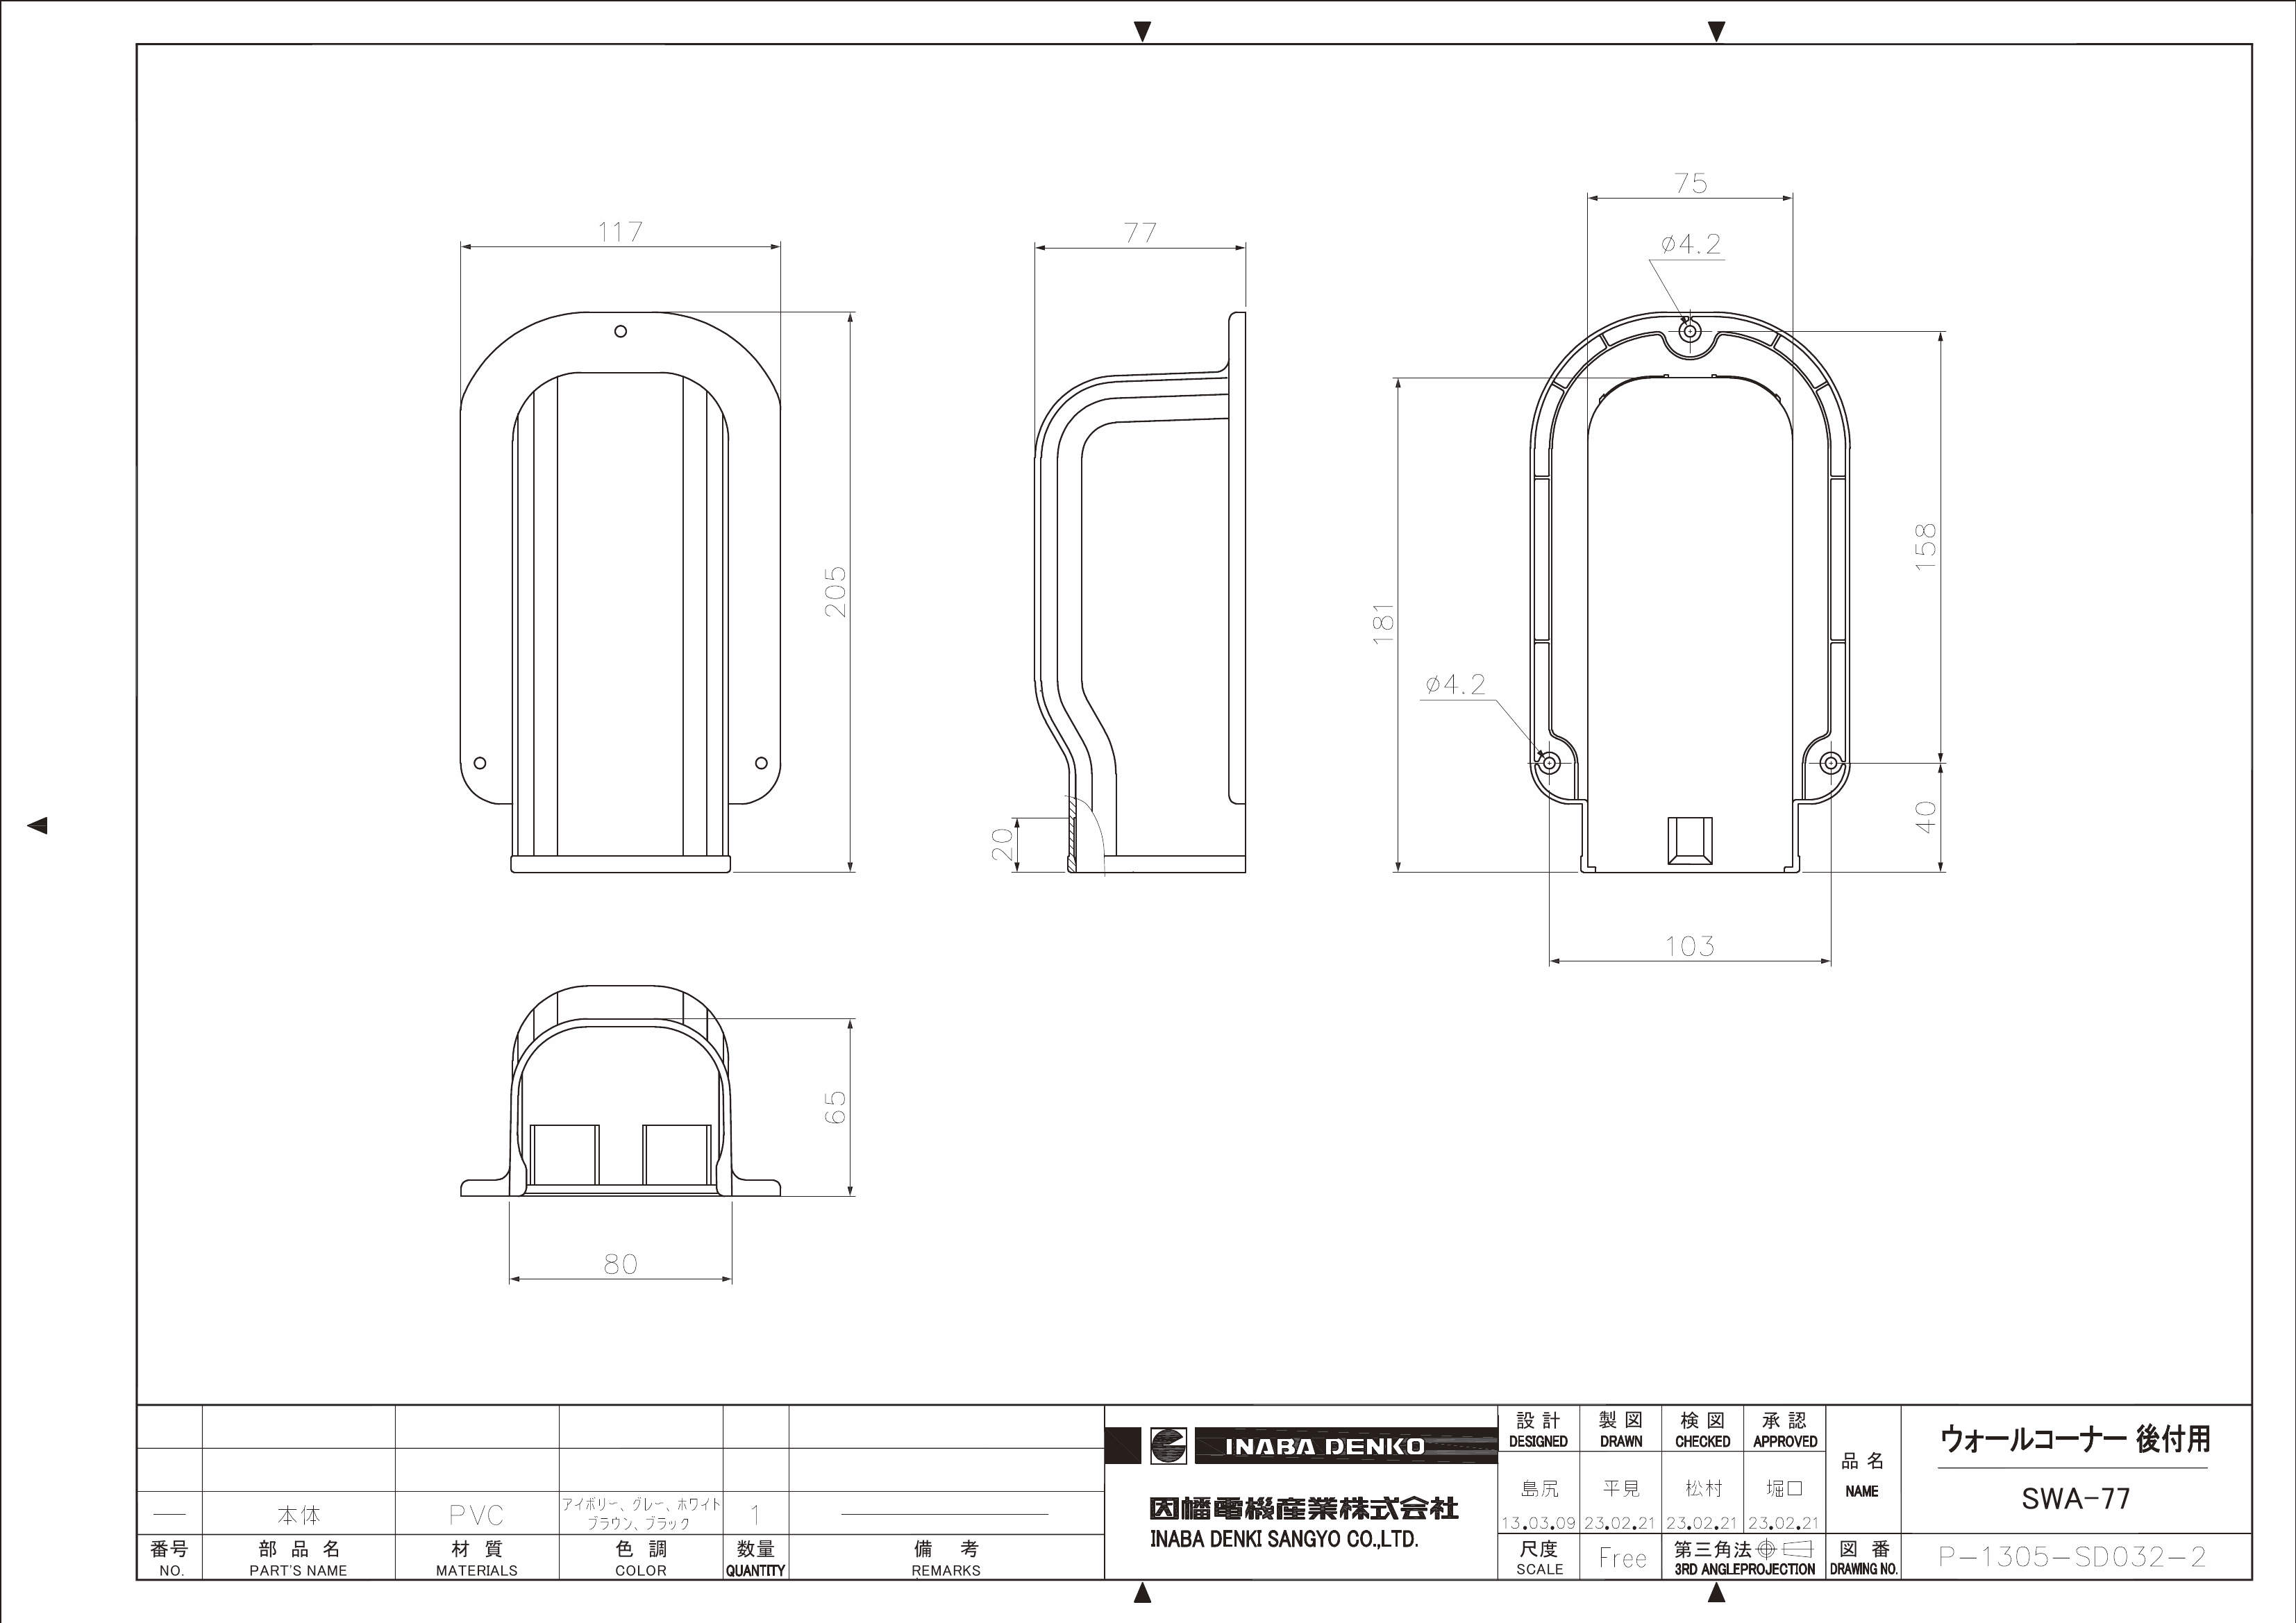Click the 65 height dimension
Image resolution: width=2296 pixels, height=1623 pixels.
[835, 1107]
